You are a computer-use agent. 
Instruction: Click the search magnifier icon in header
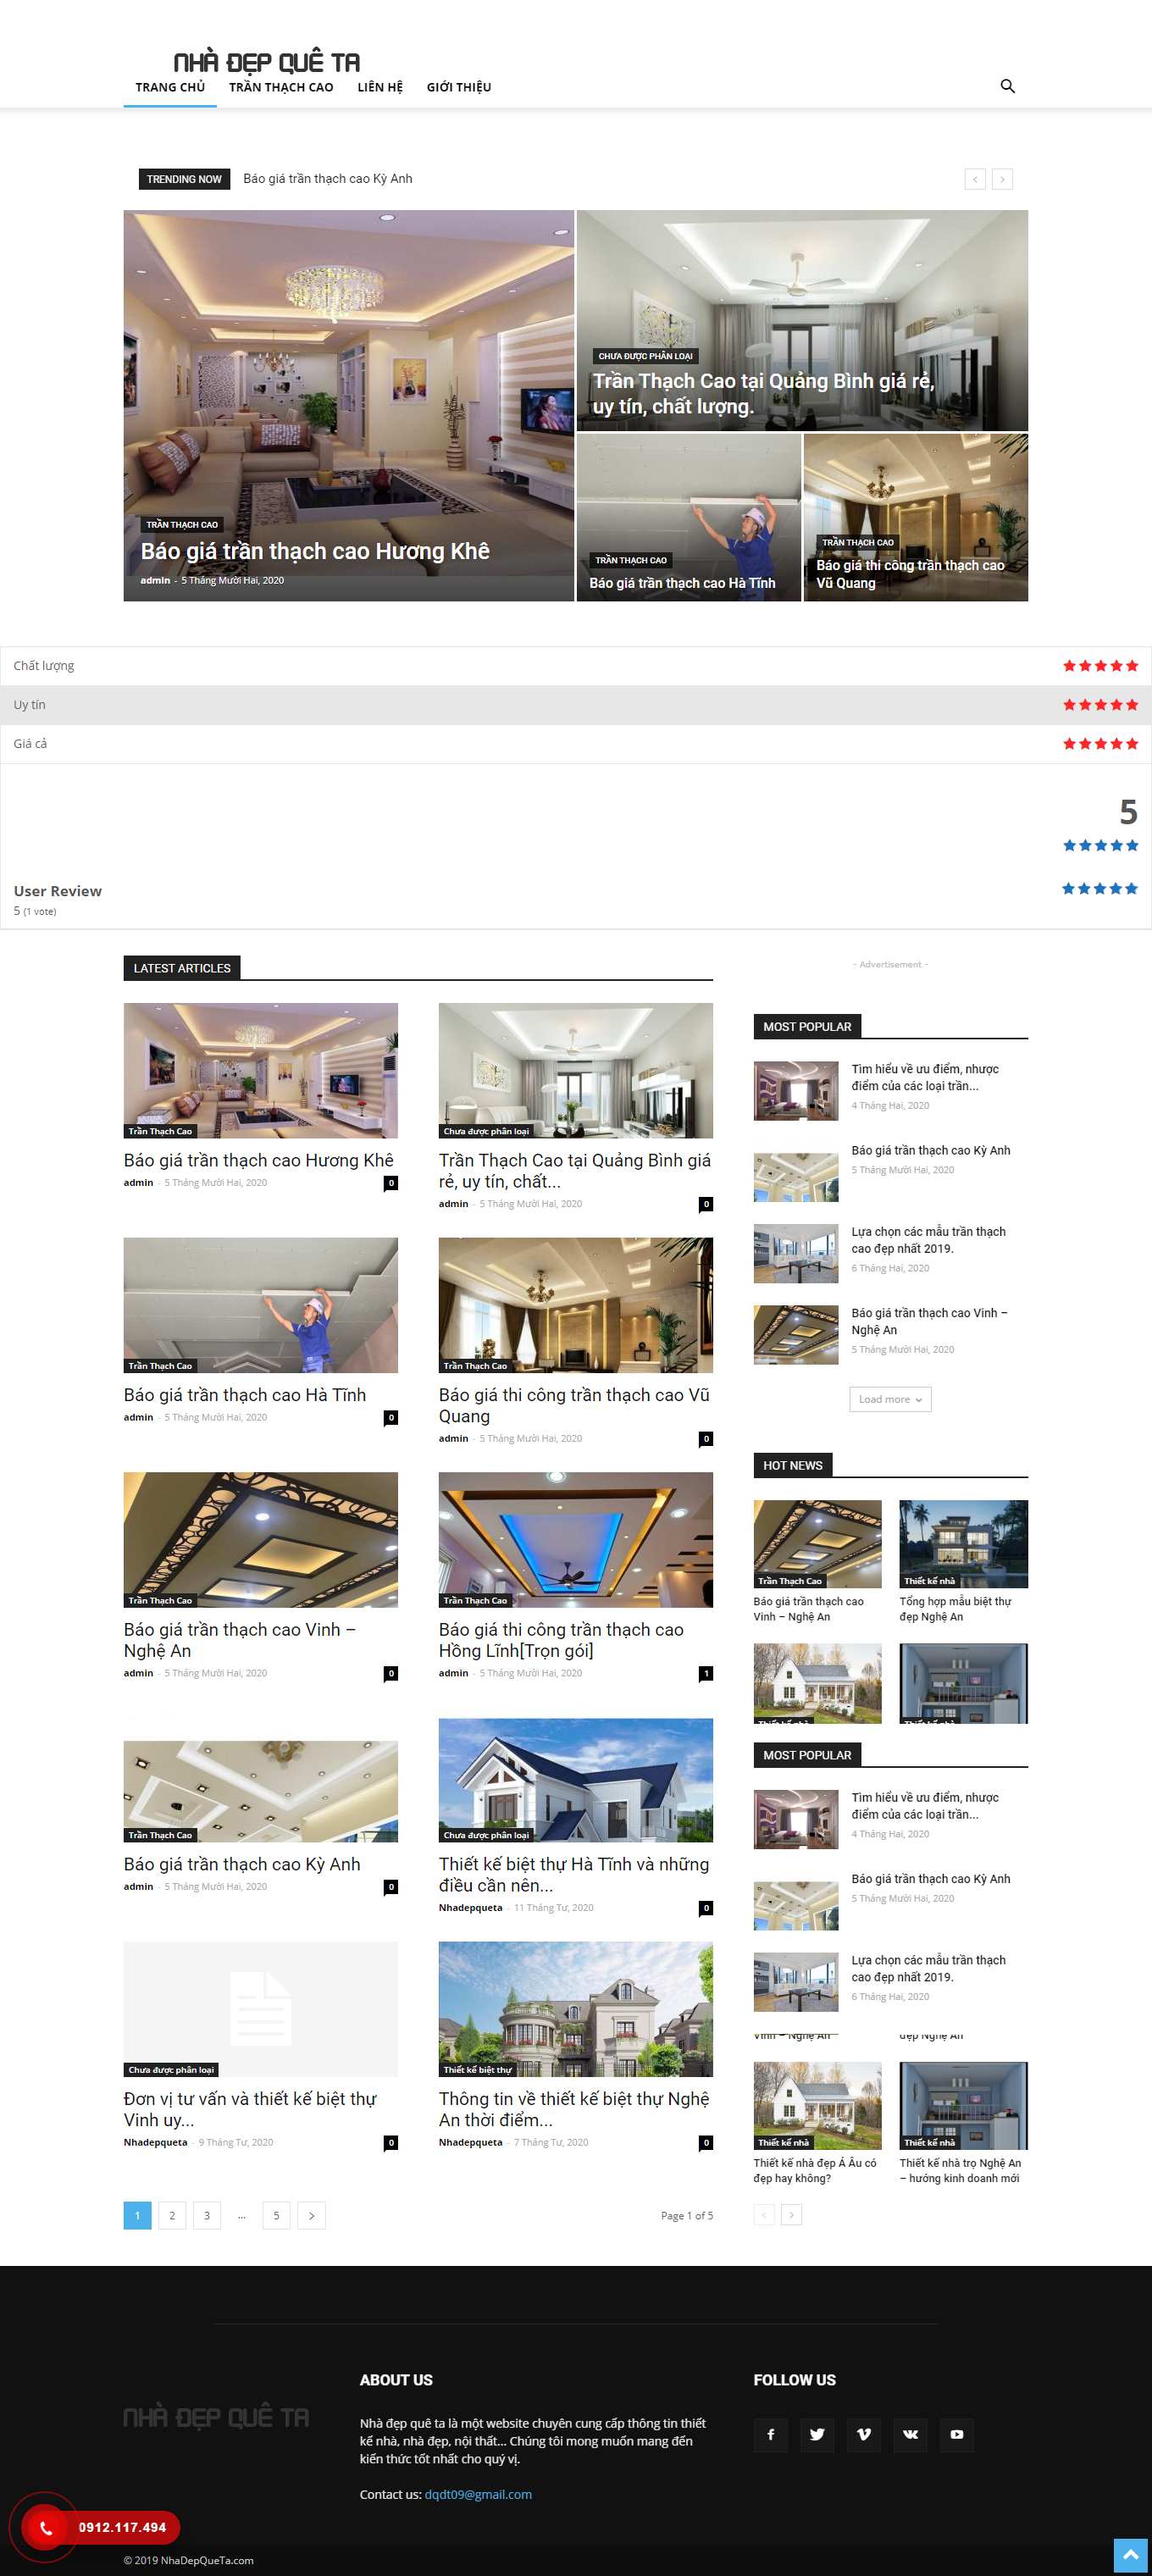[1007, 87]
